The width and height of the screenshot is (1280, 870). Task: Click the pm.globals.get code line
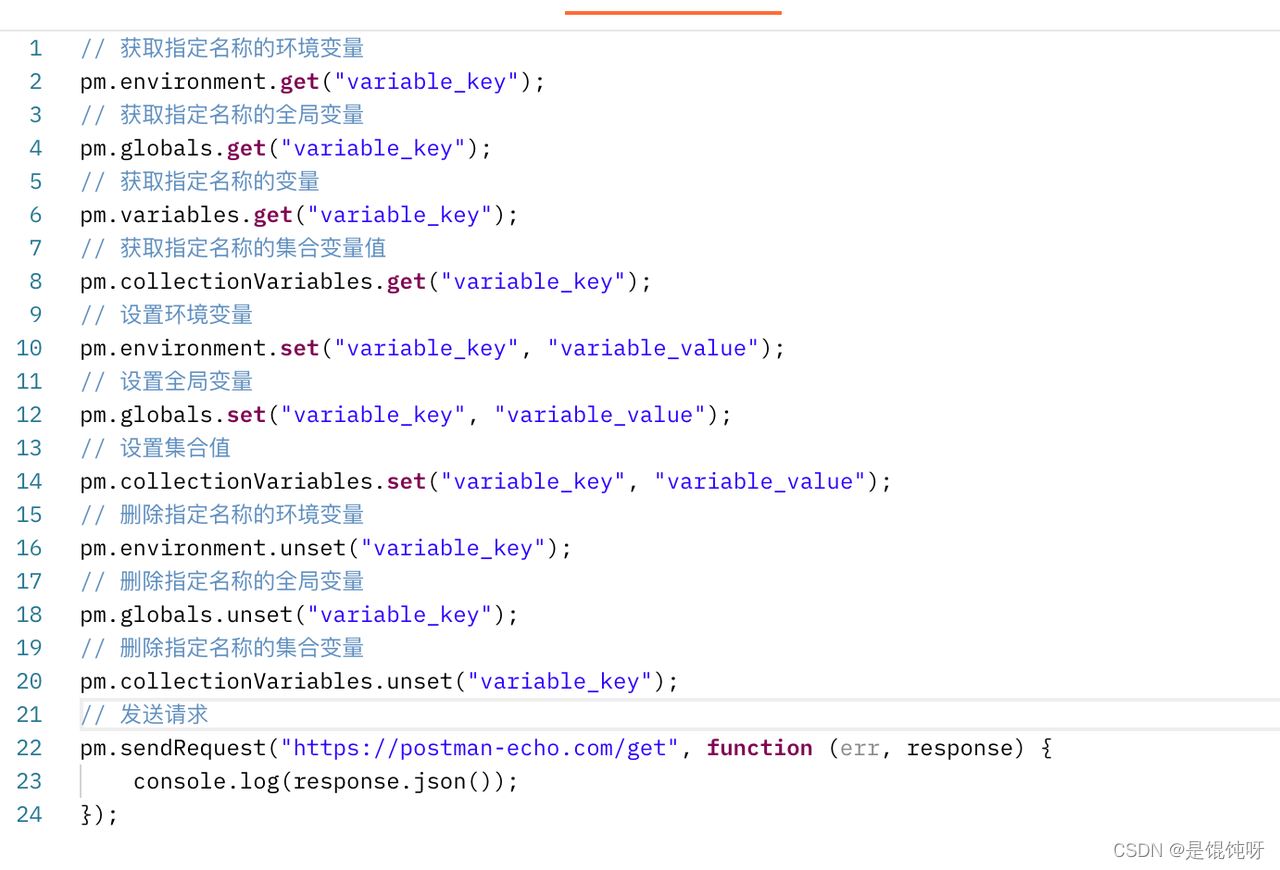tap(286, 148)
